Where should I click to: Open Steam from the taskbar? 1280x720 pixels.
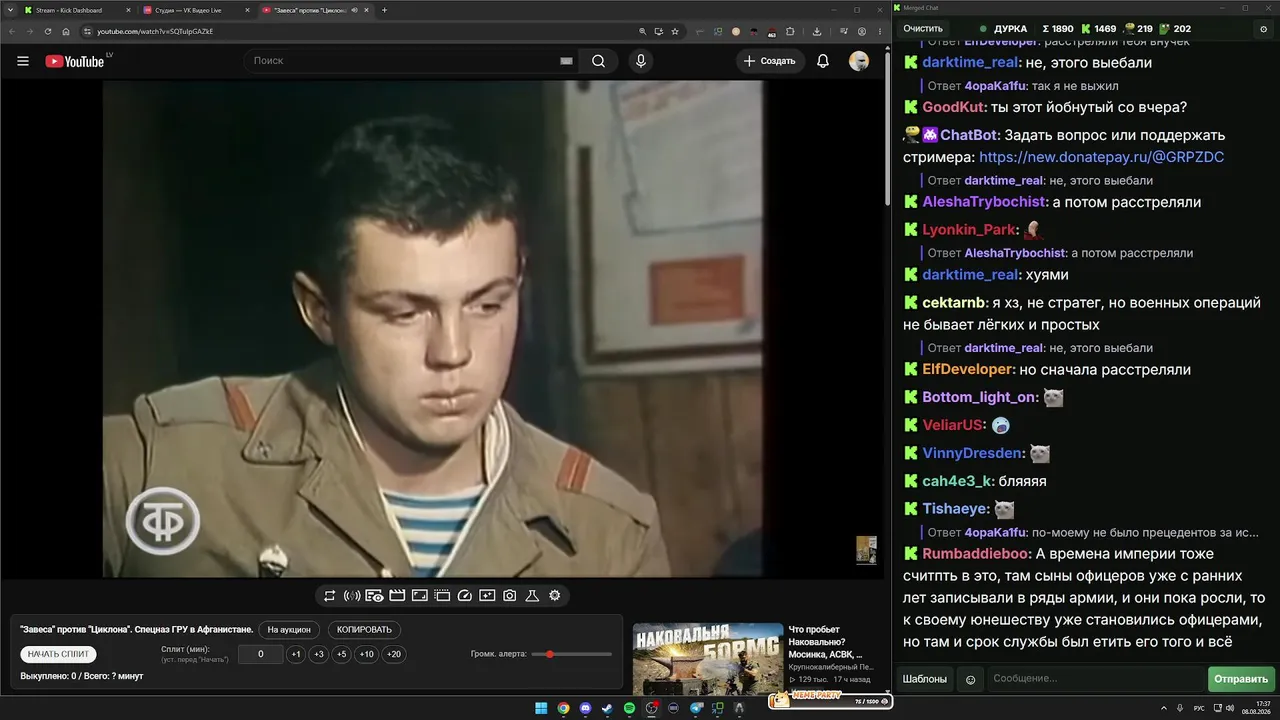pyautogui.click(x=607, y=708)
